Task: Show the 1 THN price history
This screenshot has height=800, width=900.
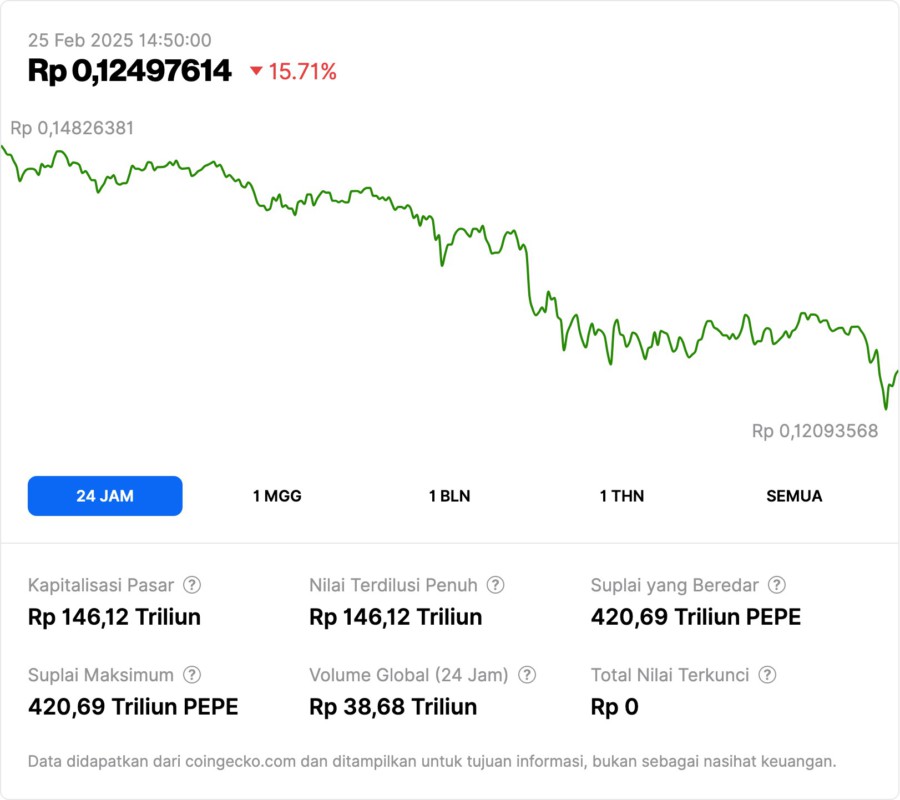Action: click(x=622, y=496)
